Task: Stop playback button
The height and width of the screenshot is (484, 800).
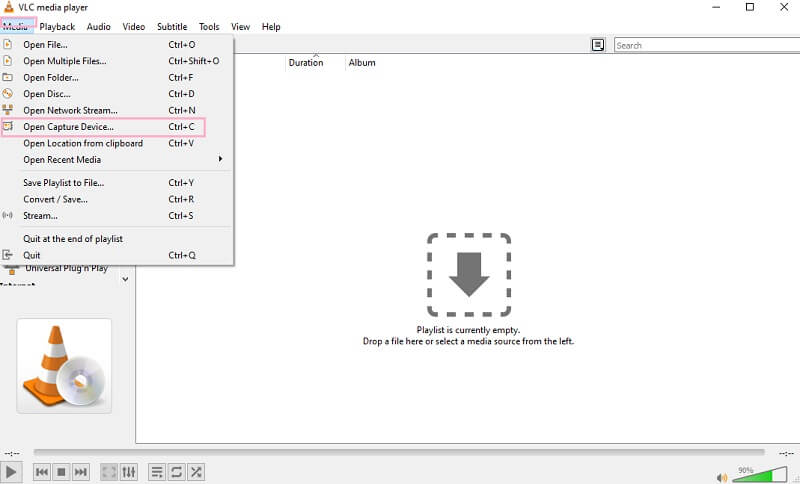Action: (61, 472)
